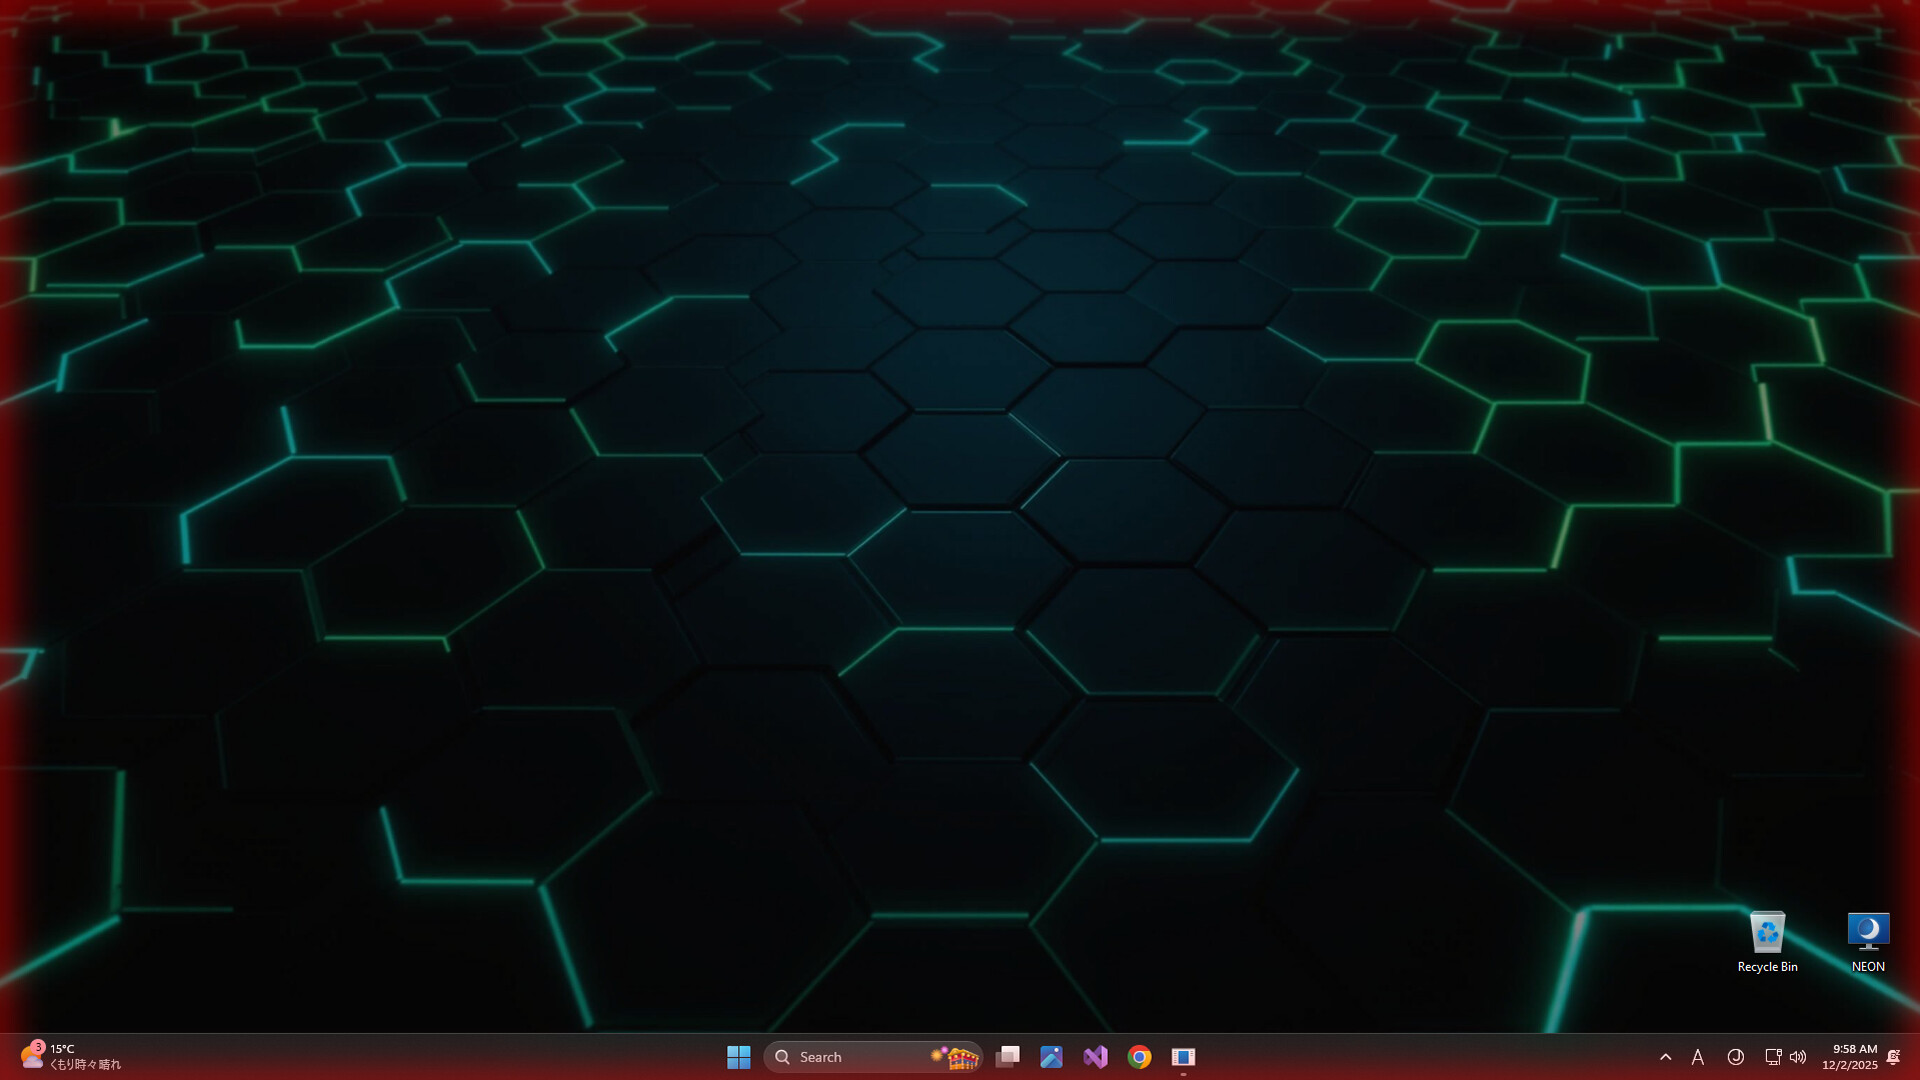Click inside the Search box
Viewport: 1920px width, 1080px height.
(x=850, y=1057)
